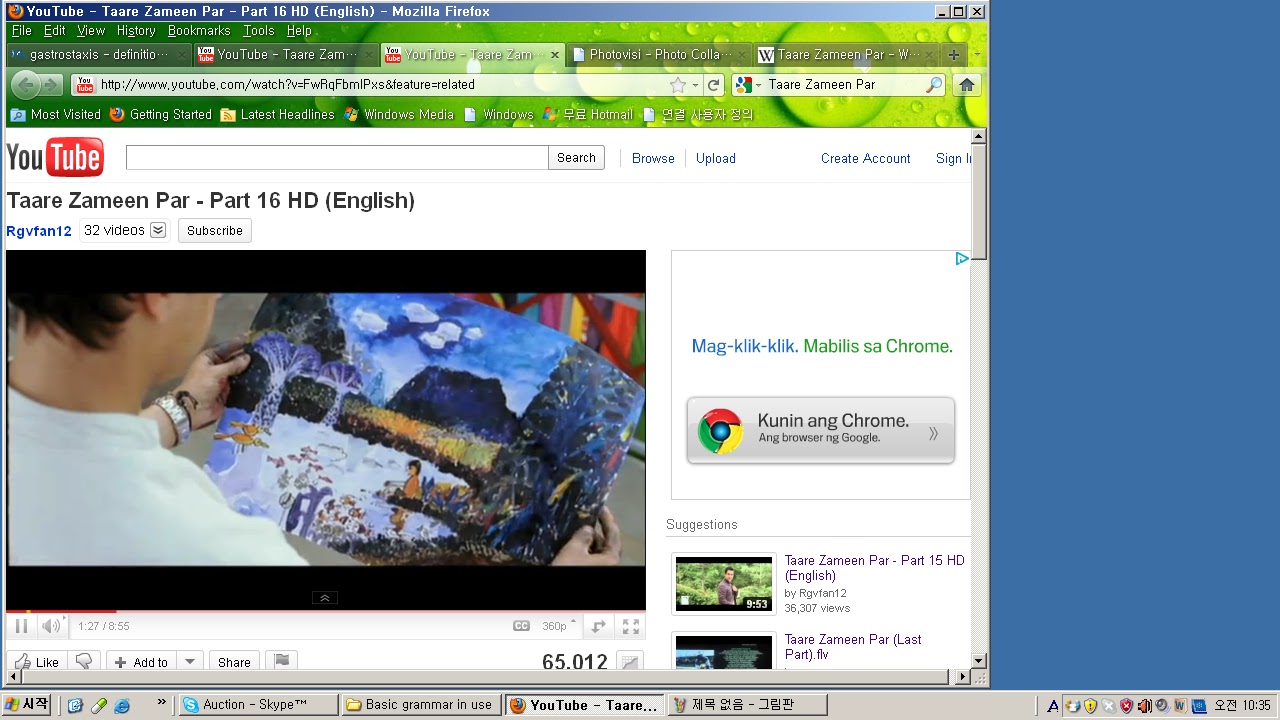Like the video with thumbs up

coord(36,662)
